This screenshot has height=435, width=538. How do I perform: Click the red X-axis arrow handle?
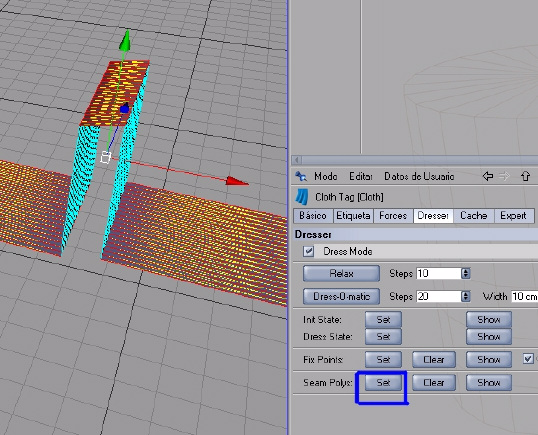point(237,181)
